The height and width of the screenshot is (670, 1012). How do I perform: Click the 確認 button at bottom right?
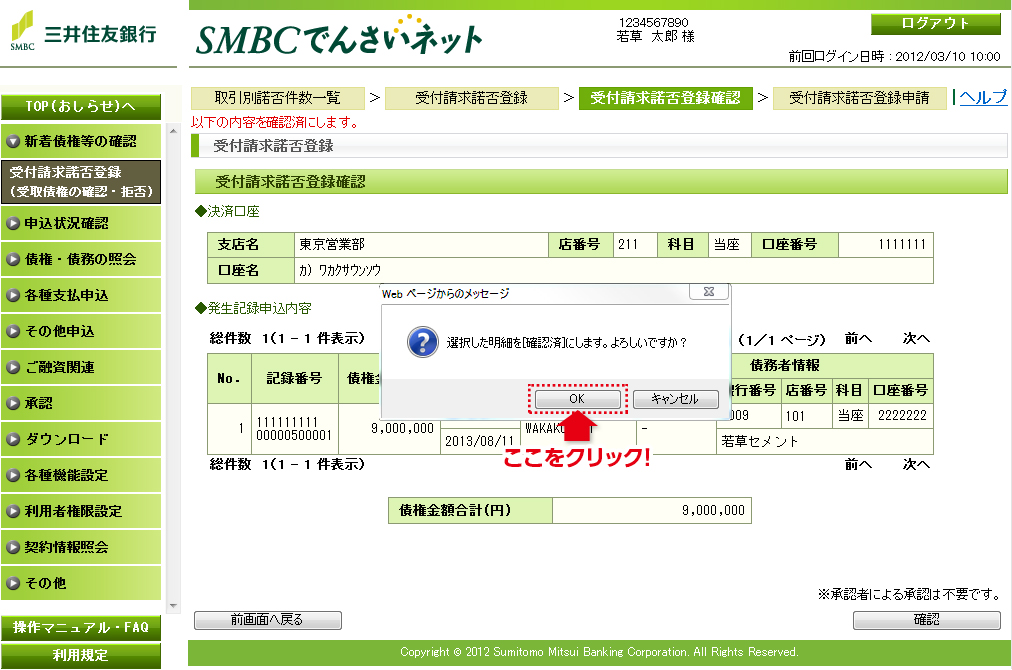(x=927, y=620)
